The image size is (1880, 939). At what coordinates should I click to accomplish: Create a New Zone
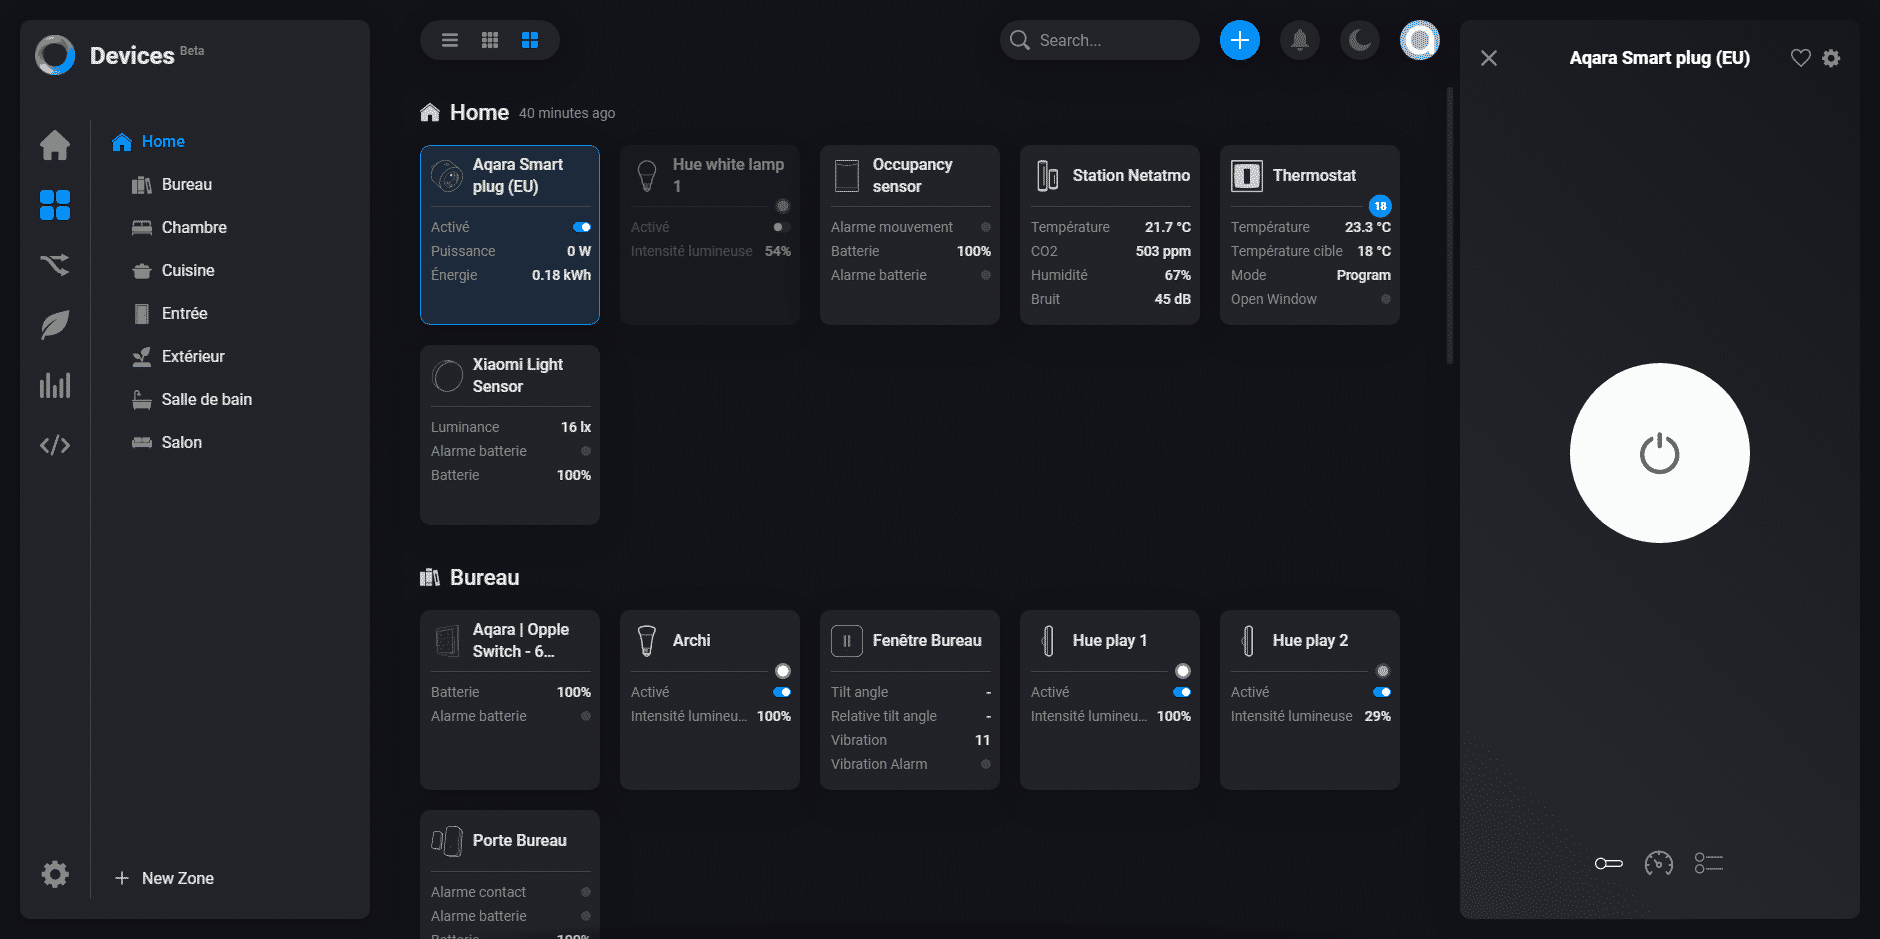[164, 878]
